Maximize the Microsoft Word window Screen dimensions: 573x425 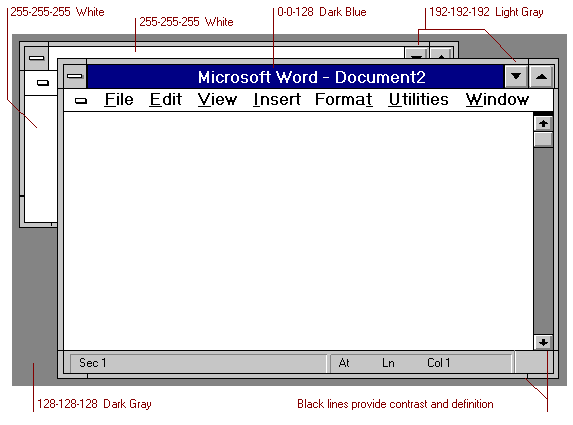click(x=541, y=76)
